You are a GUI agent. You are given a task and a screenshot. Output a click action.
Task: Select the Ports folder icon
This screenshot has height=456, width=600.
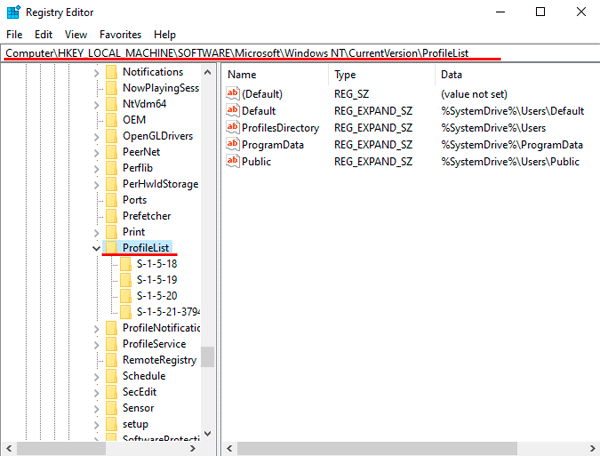[x=111, y=200]
